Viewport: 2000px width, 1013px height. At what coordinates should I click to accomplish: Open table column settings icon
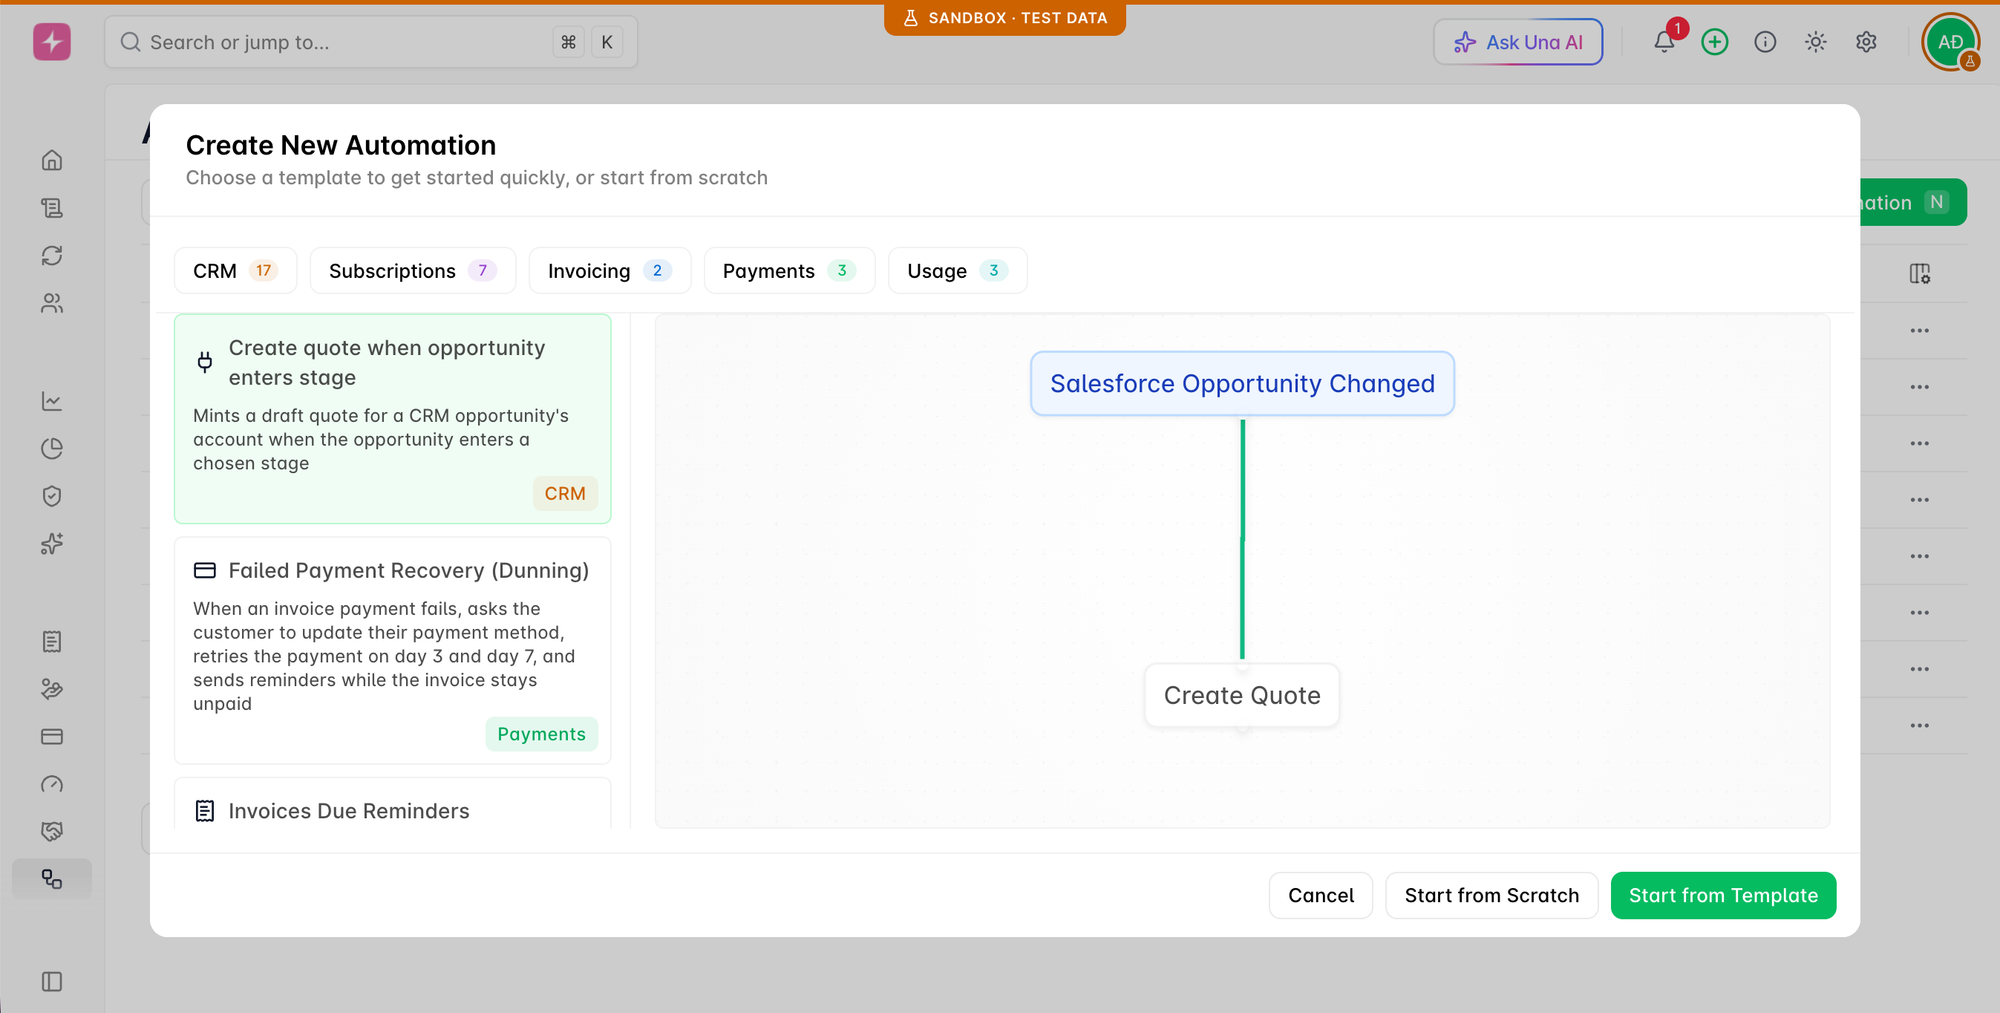click(1919, 274)
